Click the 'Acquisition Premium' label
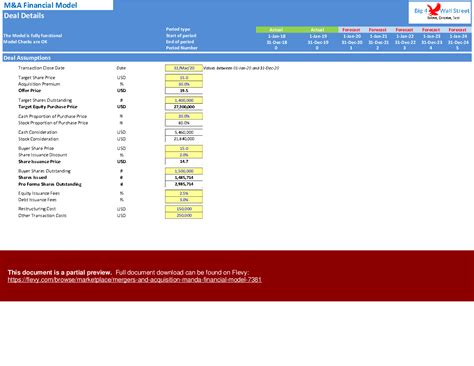Image resolution: width=474 pixels, height=366 pixels. 39,84
